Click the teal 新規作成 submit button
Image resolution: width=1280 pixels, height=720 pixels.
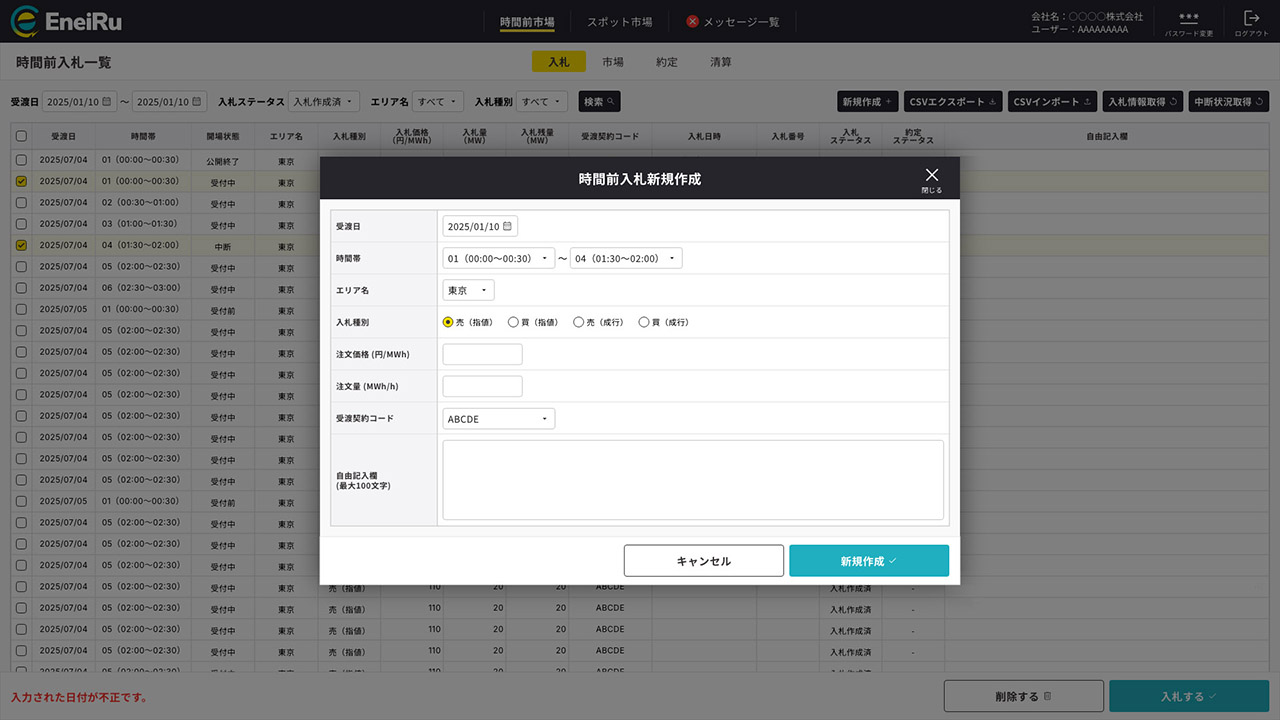(x=868, y=561)
